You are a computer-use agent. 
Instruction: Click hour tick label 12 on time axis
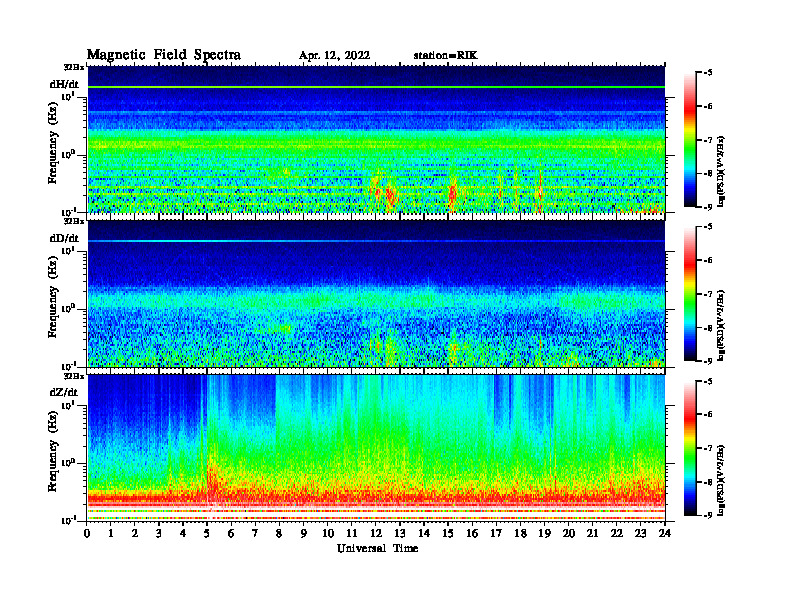point(376,533)
